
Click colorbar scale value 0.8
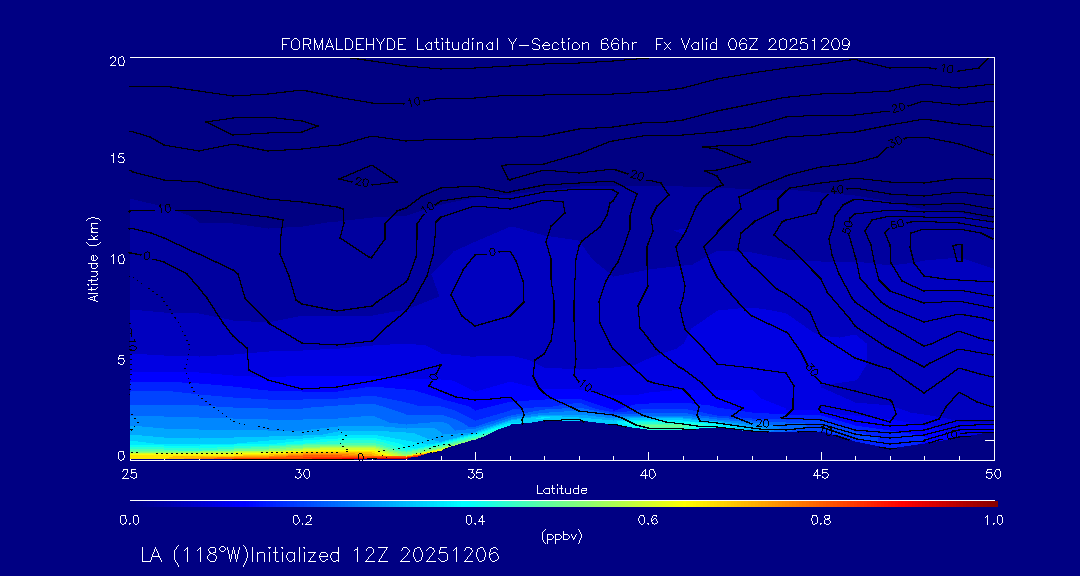click(x=821, y=521)
